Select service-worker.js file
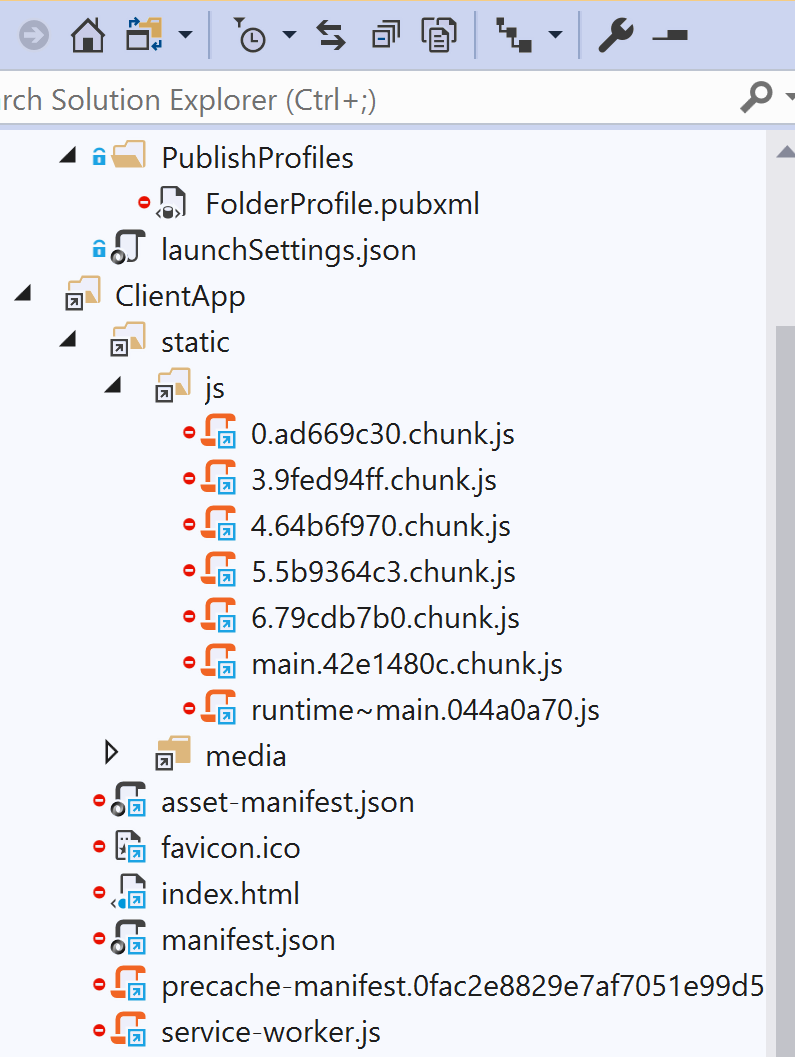795x1057 pixels. coord(271,1032)
